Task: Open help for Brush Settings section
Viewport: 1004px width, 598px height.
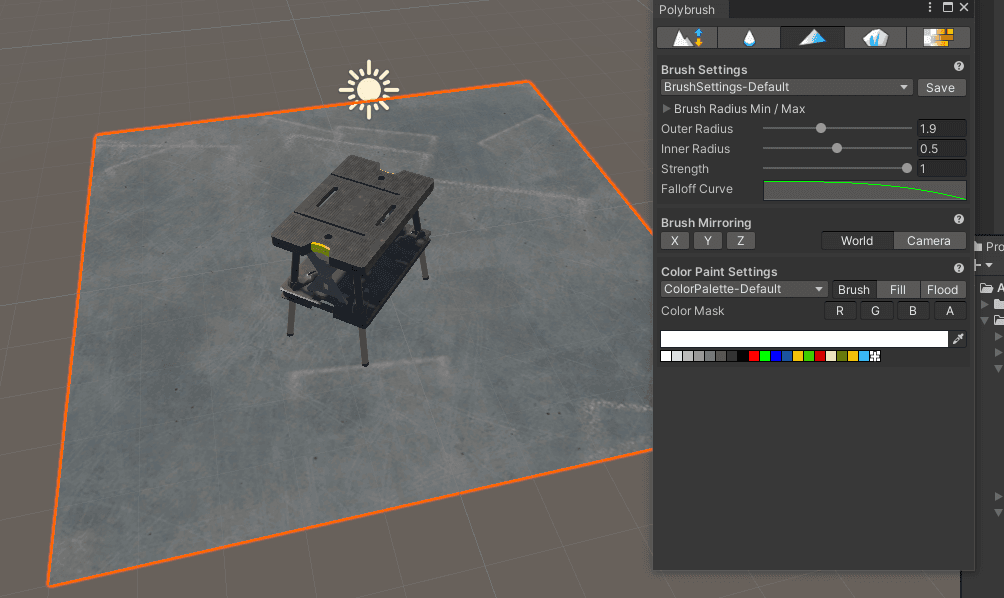Action: coord(959,66)
